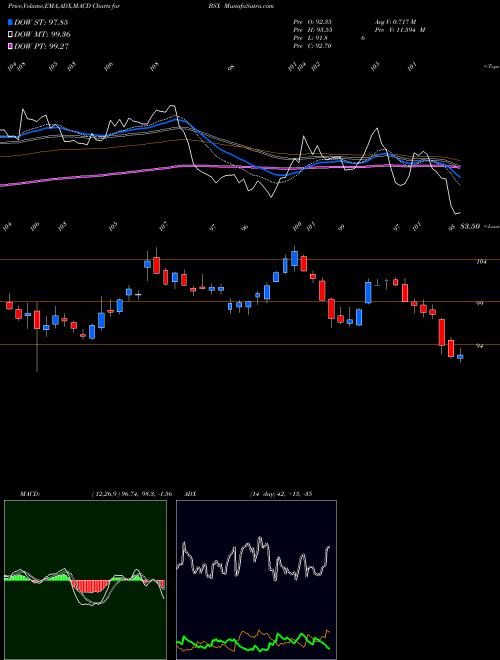Select the 'DOW ST: 97.83' legend text

pyautogui.click(x=41, y=22)
